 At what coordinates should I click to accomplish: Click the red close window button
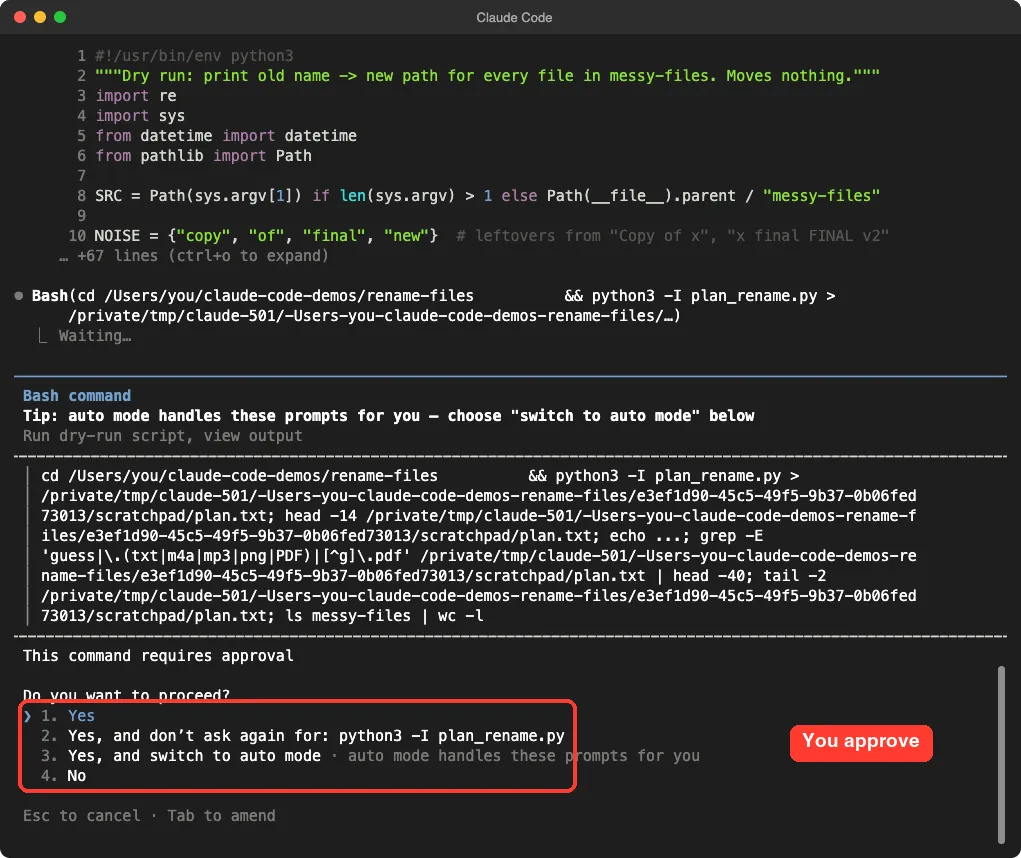click(x=20, y=17)
